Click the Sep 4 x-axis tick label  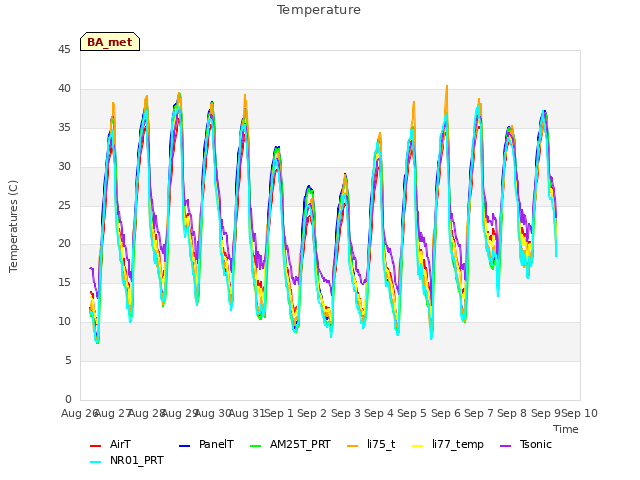click(x=379, y=413)
